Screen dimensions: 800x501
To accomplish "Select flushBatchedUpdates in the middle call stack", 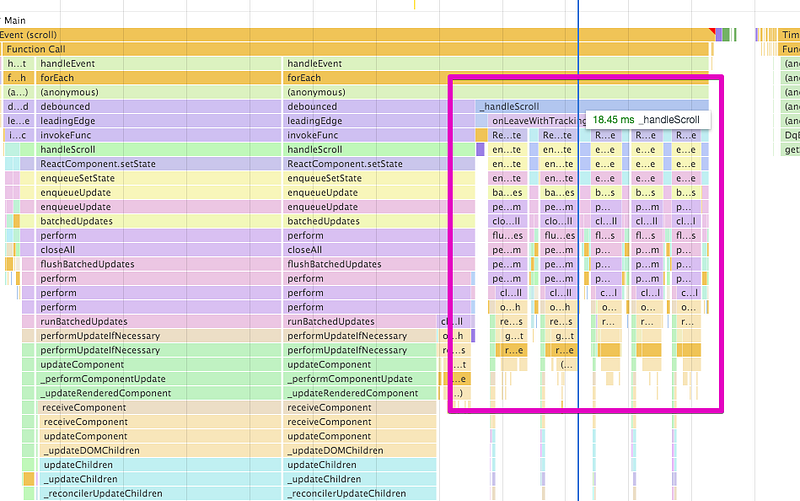I will 379,263.
